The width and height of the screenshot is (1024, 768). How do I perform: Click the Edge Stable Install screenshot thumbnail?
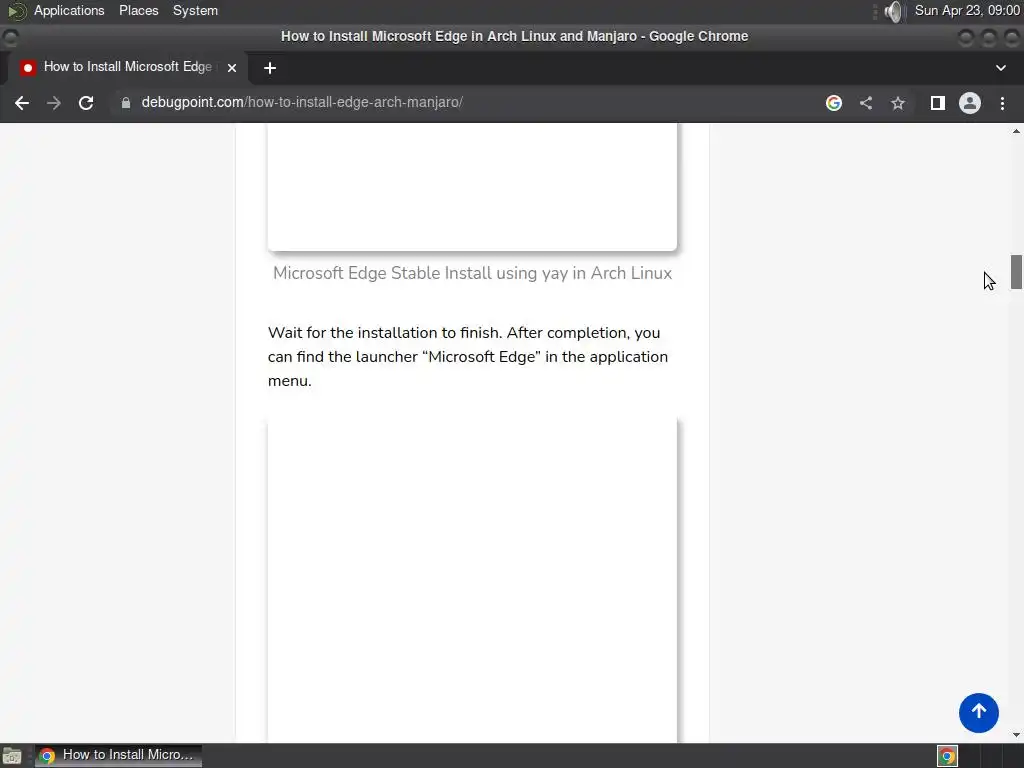472,187
